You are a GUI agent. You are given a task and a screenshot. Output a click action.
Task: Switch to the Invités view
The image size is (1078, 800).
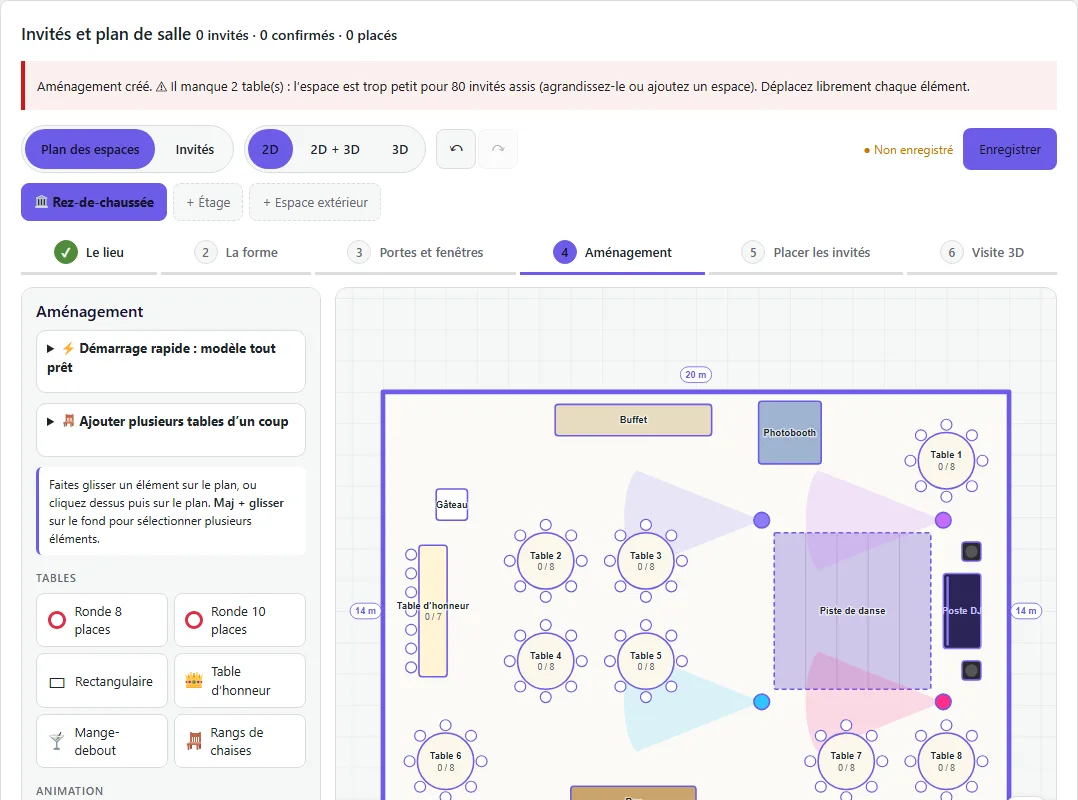click(x=195, y=149)
